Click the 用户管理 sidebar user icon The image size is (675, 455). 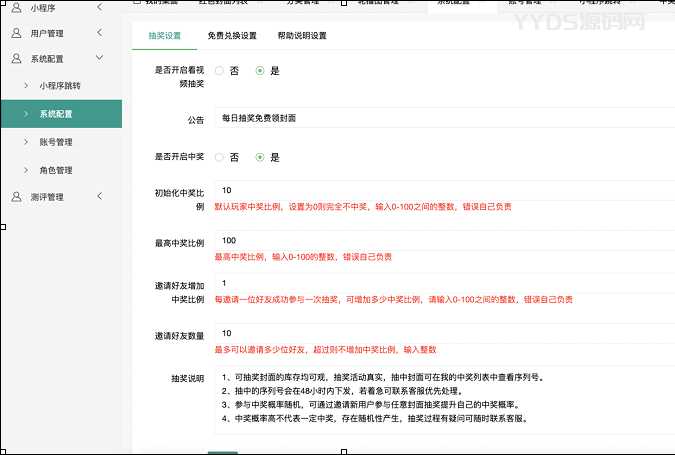tap(16, 33)
